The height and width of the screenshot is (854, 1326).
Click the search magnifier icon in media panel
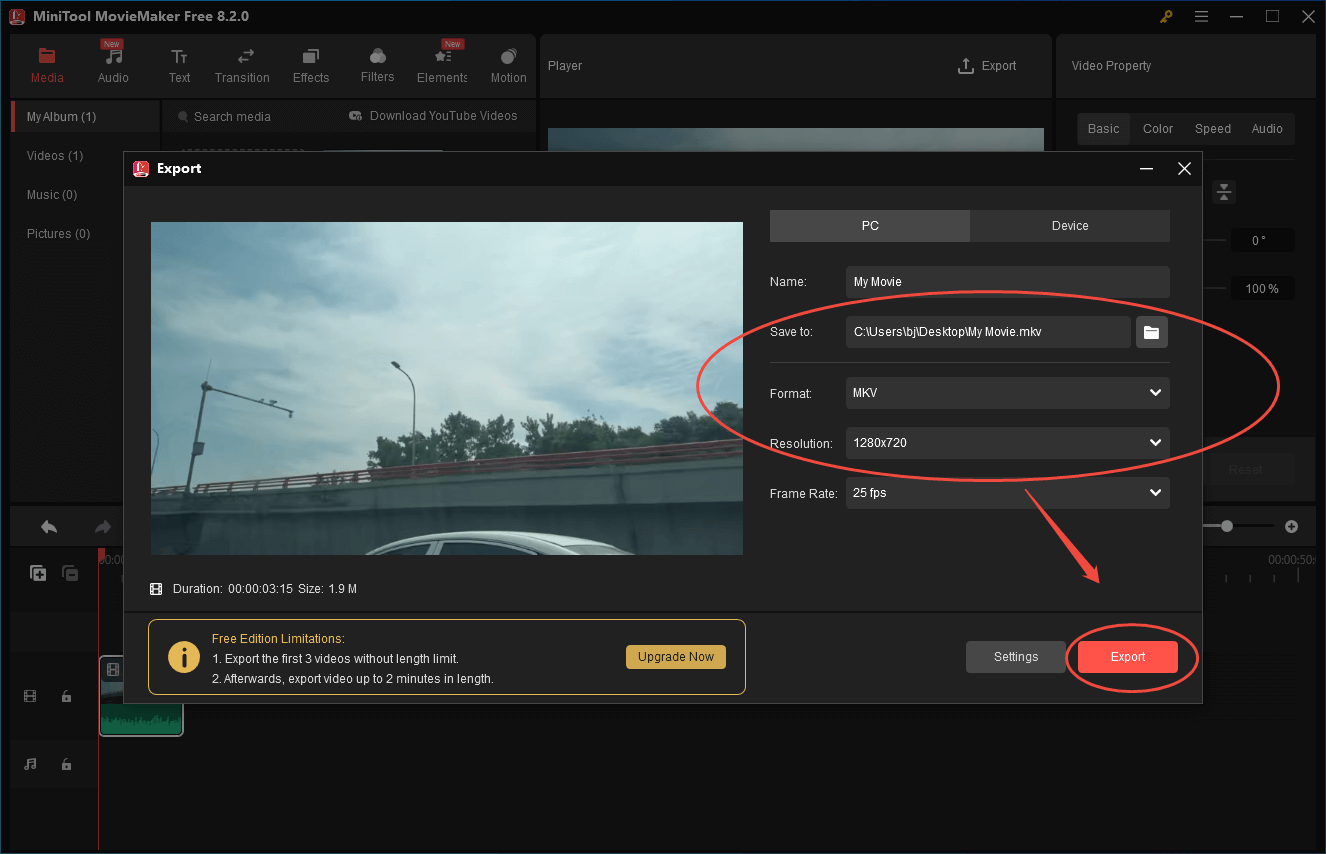(x=183, y=117)
